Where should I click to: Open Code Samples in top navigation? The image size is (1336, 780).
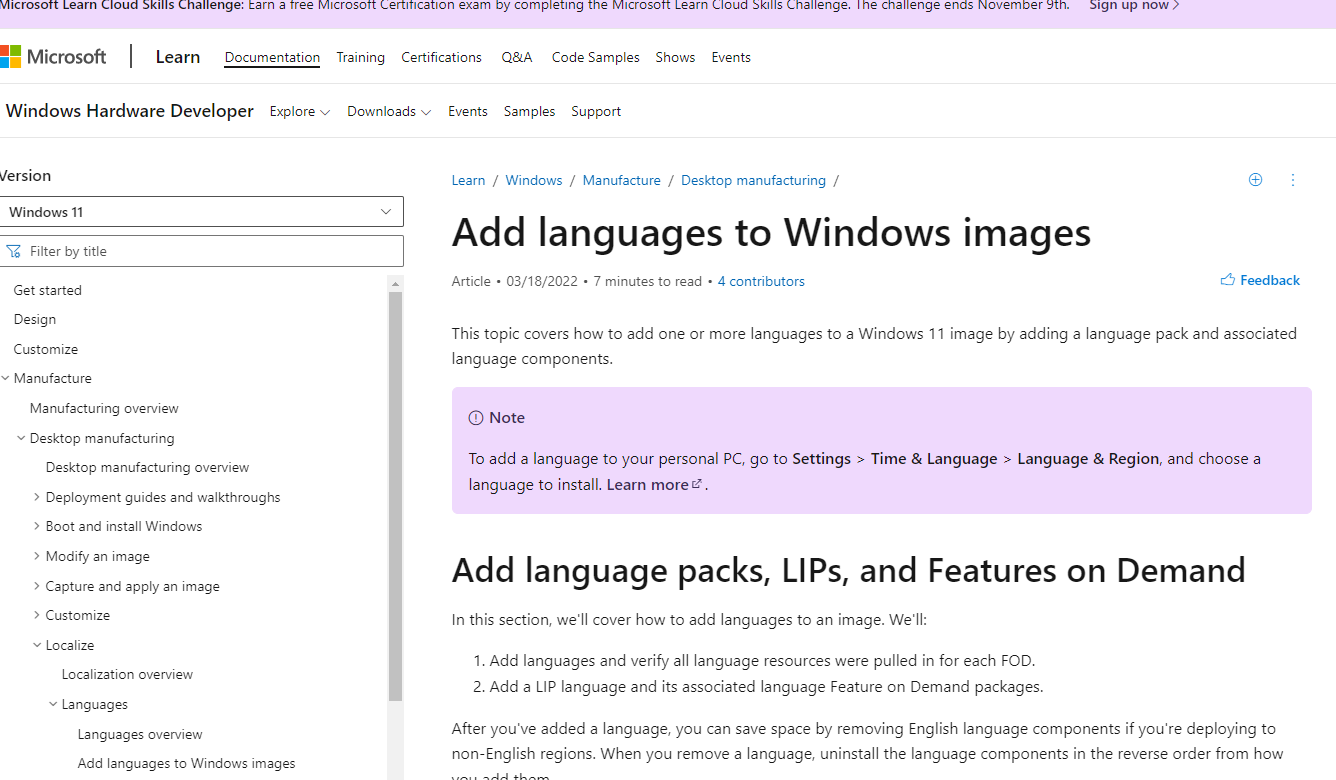(596, 57)
